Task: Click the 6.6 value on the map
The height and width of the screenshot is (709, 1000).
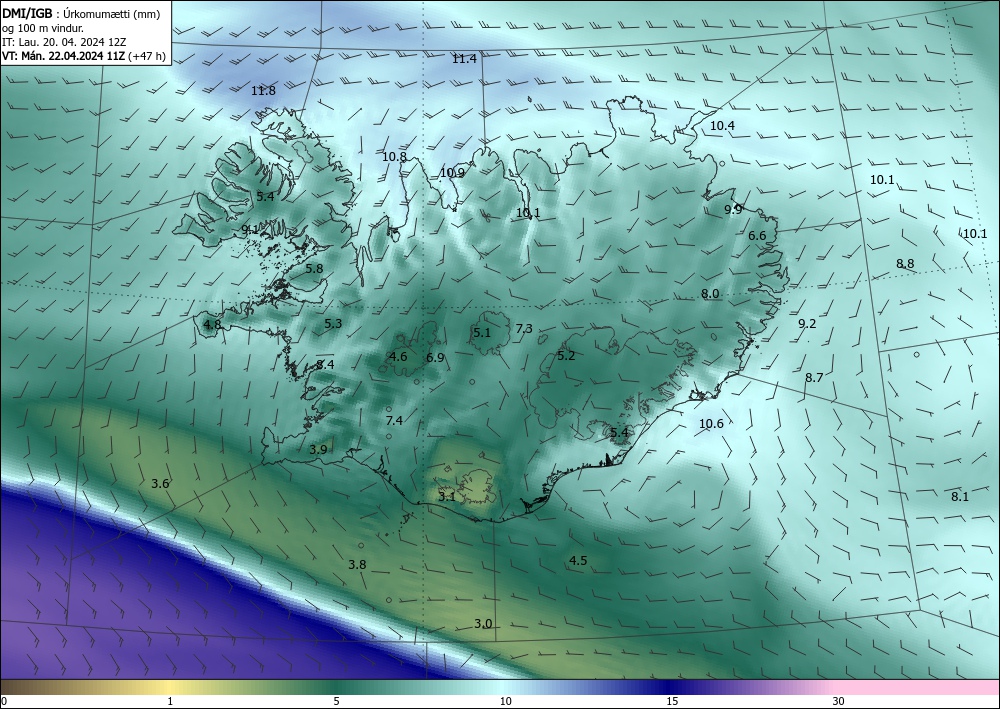Action: click(x=757, y=235)
